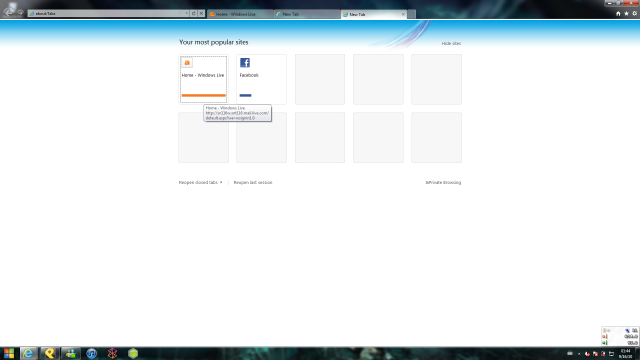Click the browser Forward arrow button
The image size is (640, 360).
tap(20, 13)
